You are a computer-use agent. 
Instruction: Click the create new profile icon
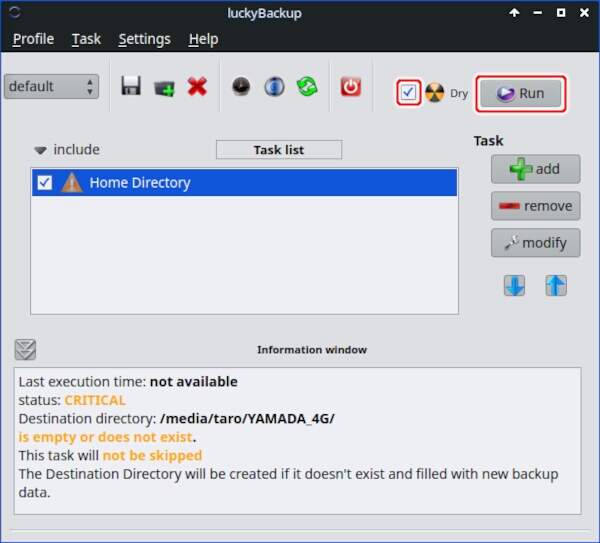[164, 87]
